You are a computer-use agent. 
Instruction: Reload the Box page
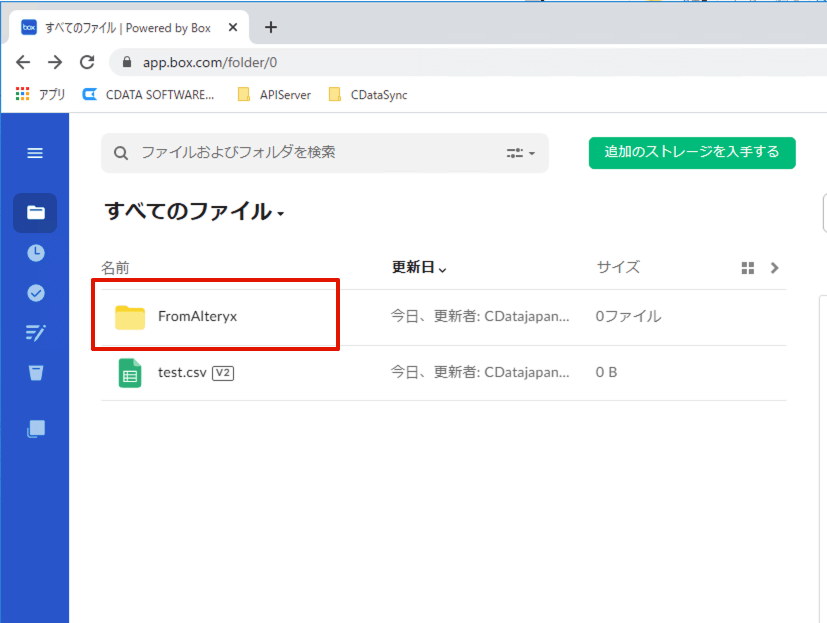87,62
